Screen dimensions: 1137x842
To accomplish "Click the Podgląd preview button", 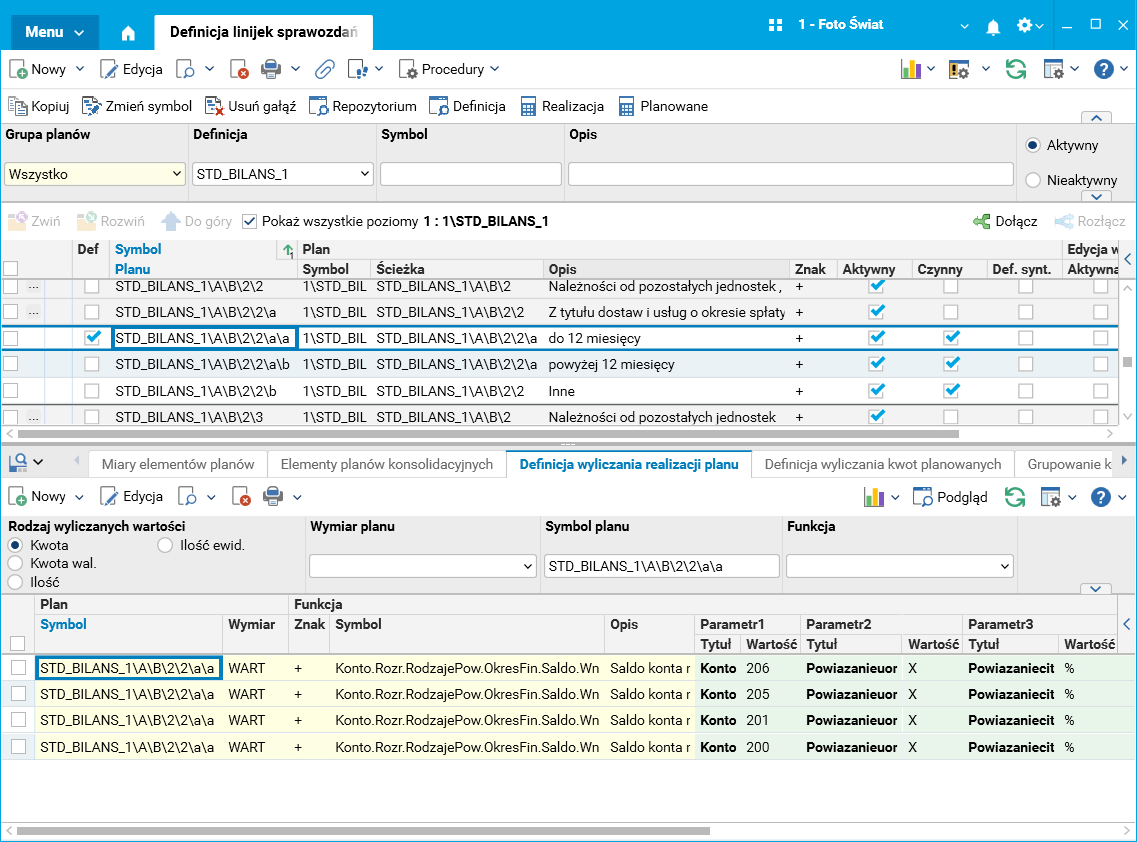I will [x=951, y=496].
